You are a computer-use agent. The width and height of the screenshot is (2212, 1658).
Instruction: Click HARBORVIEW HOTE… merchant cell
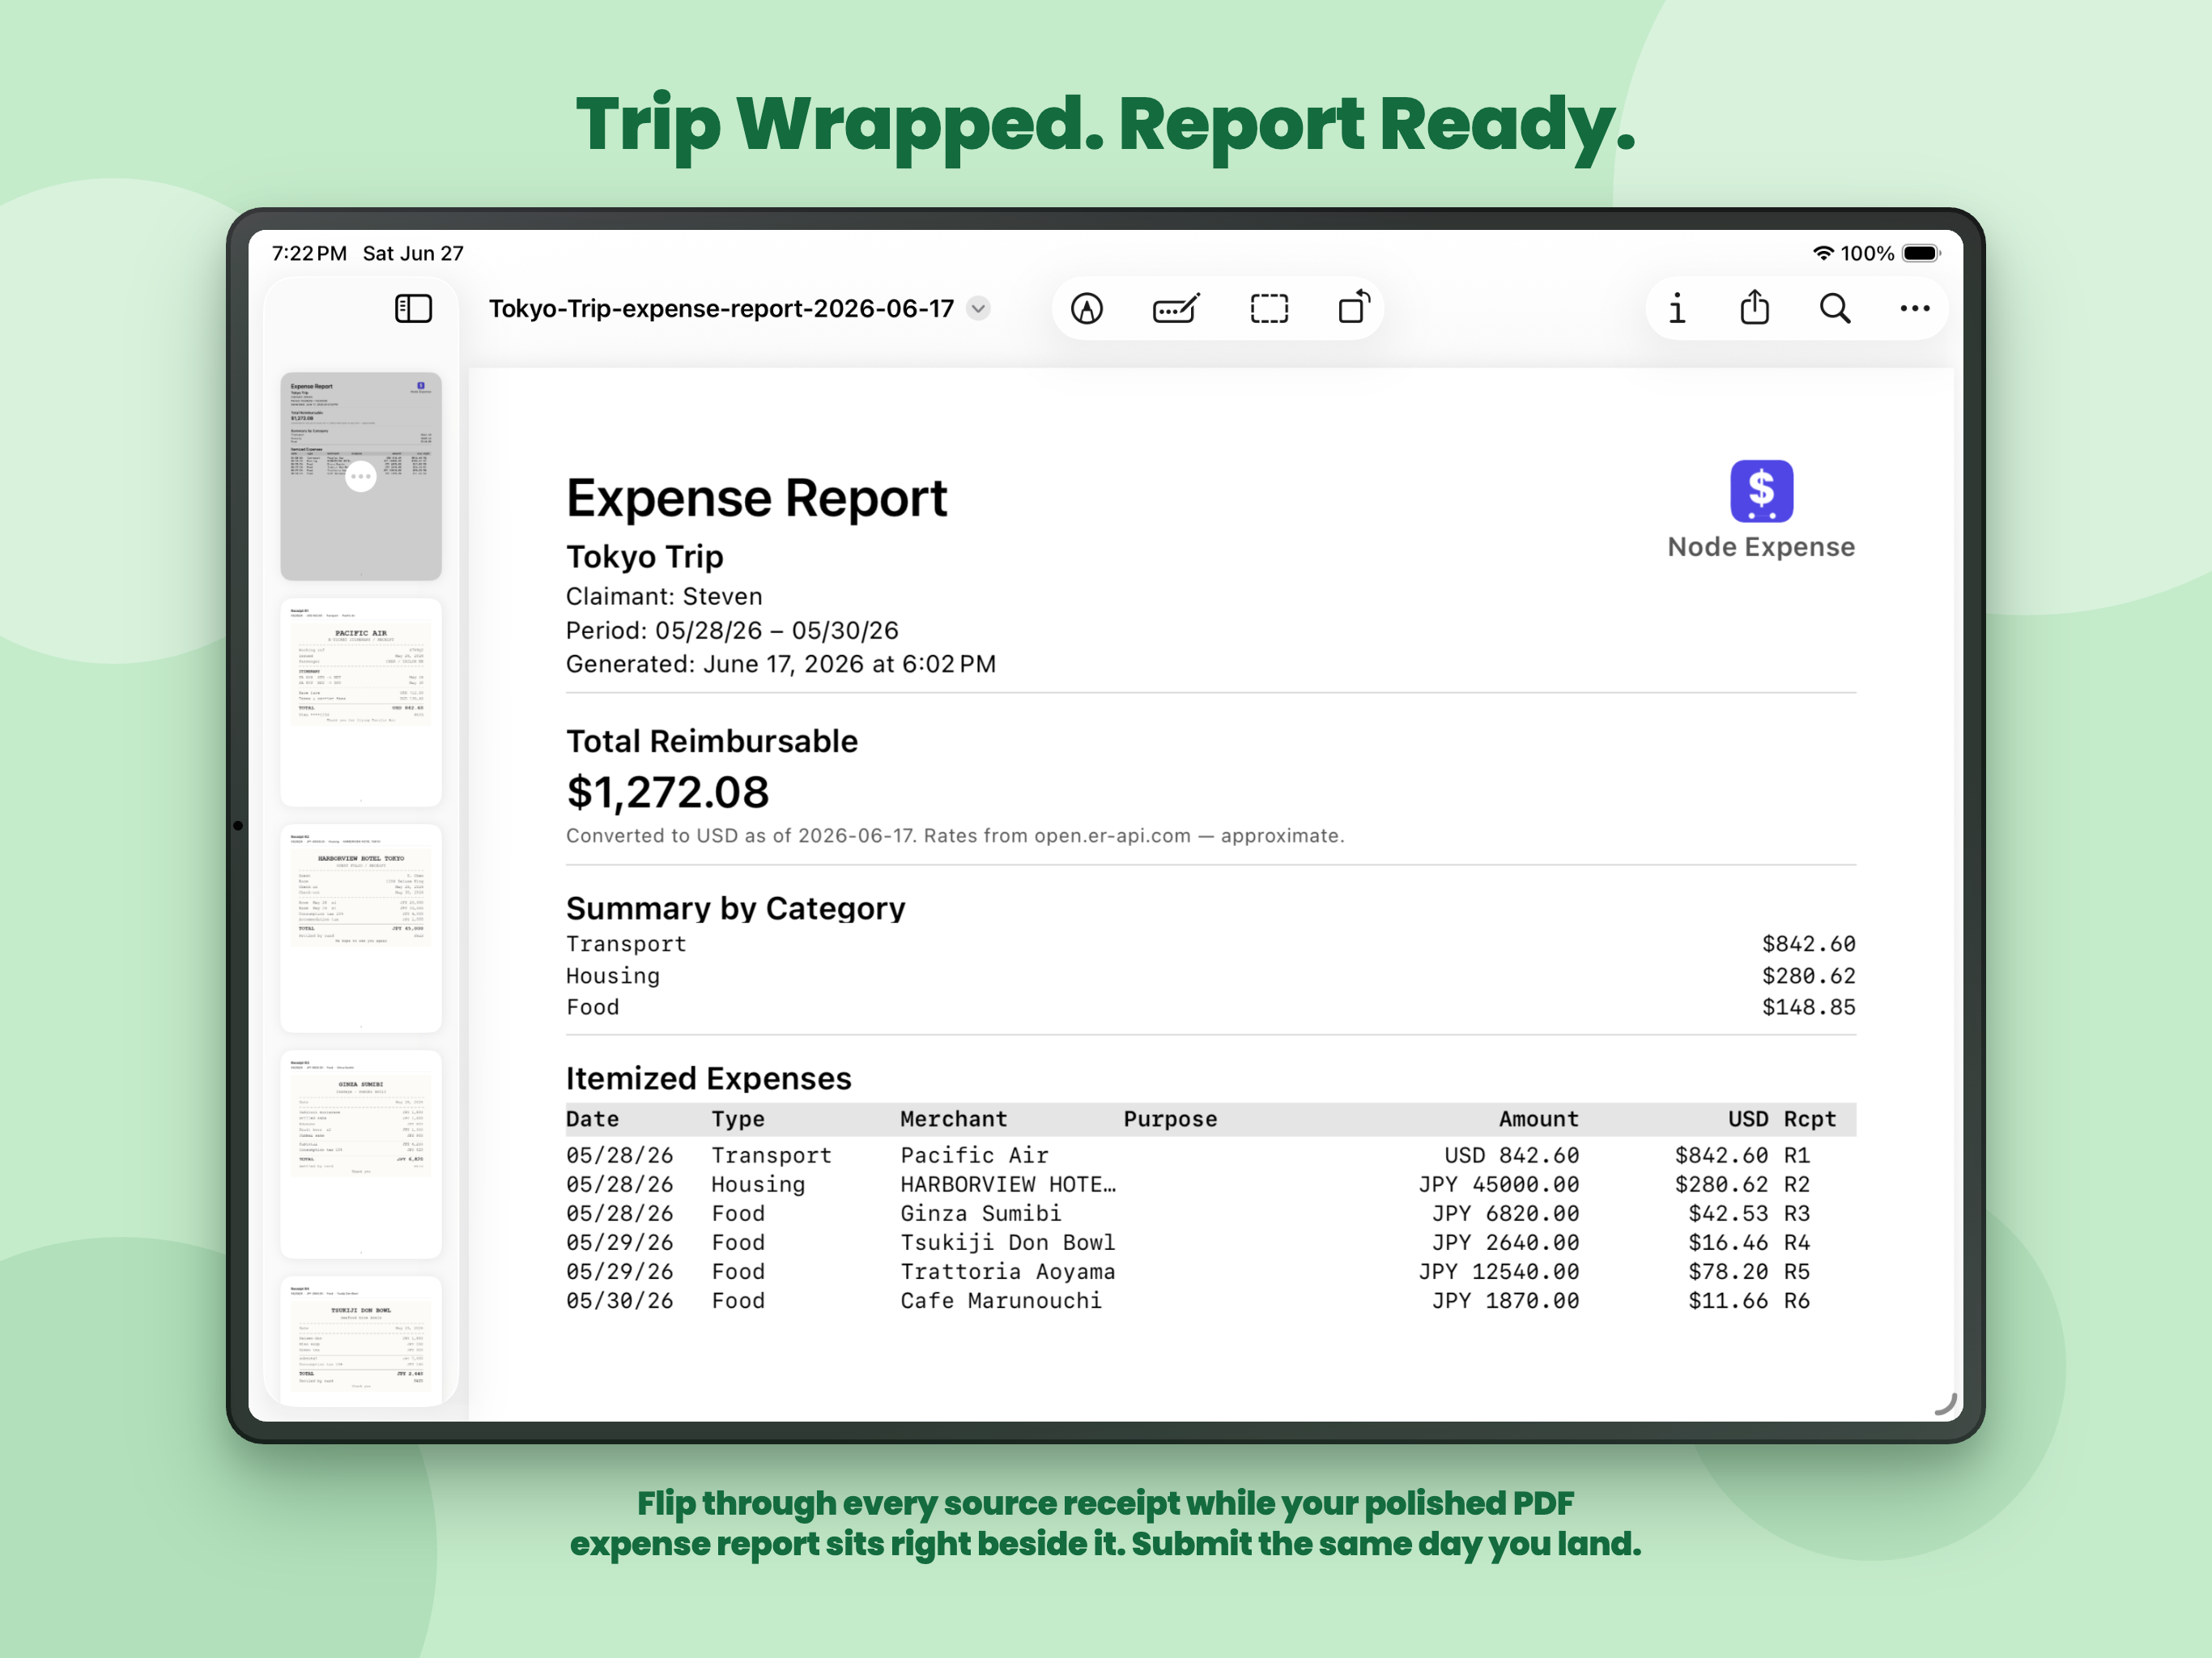[1008, 1184]
